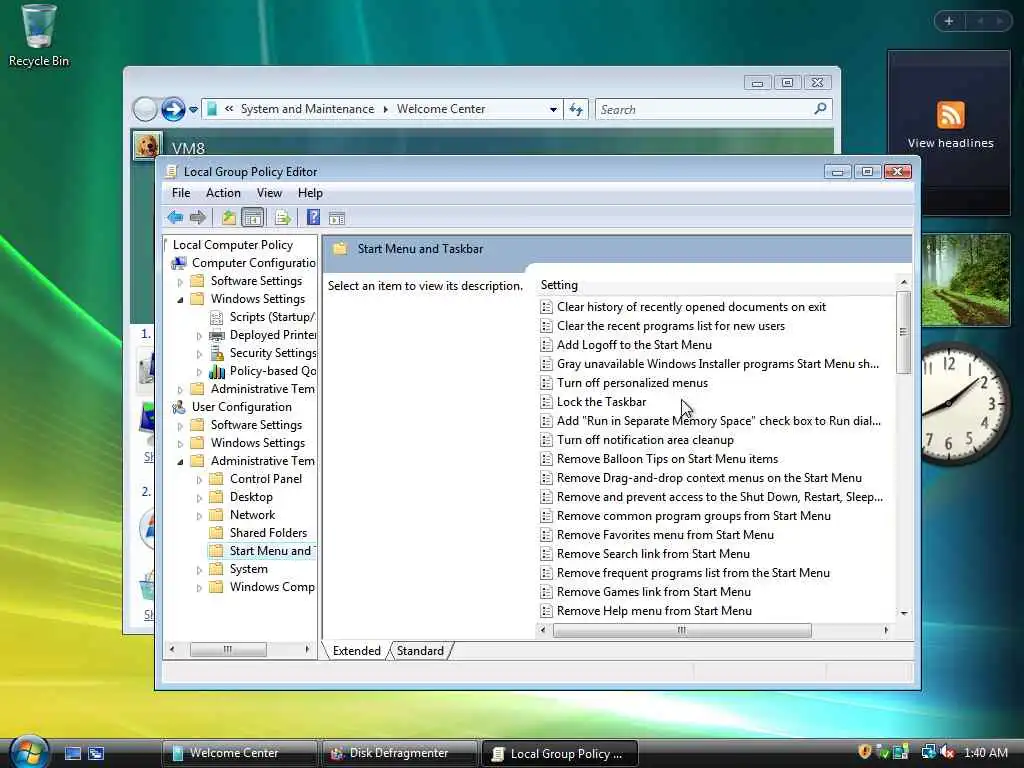Click the search magnifier in Welcome Center
Viewport: 1024px width, 768px height.
click(x=820, y=108)
